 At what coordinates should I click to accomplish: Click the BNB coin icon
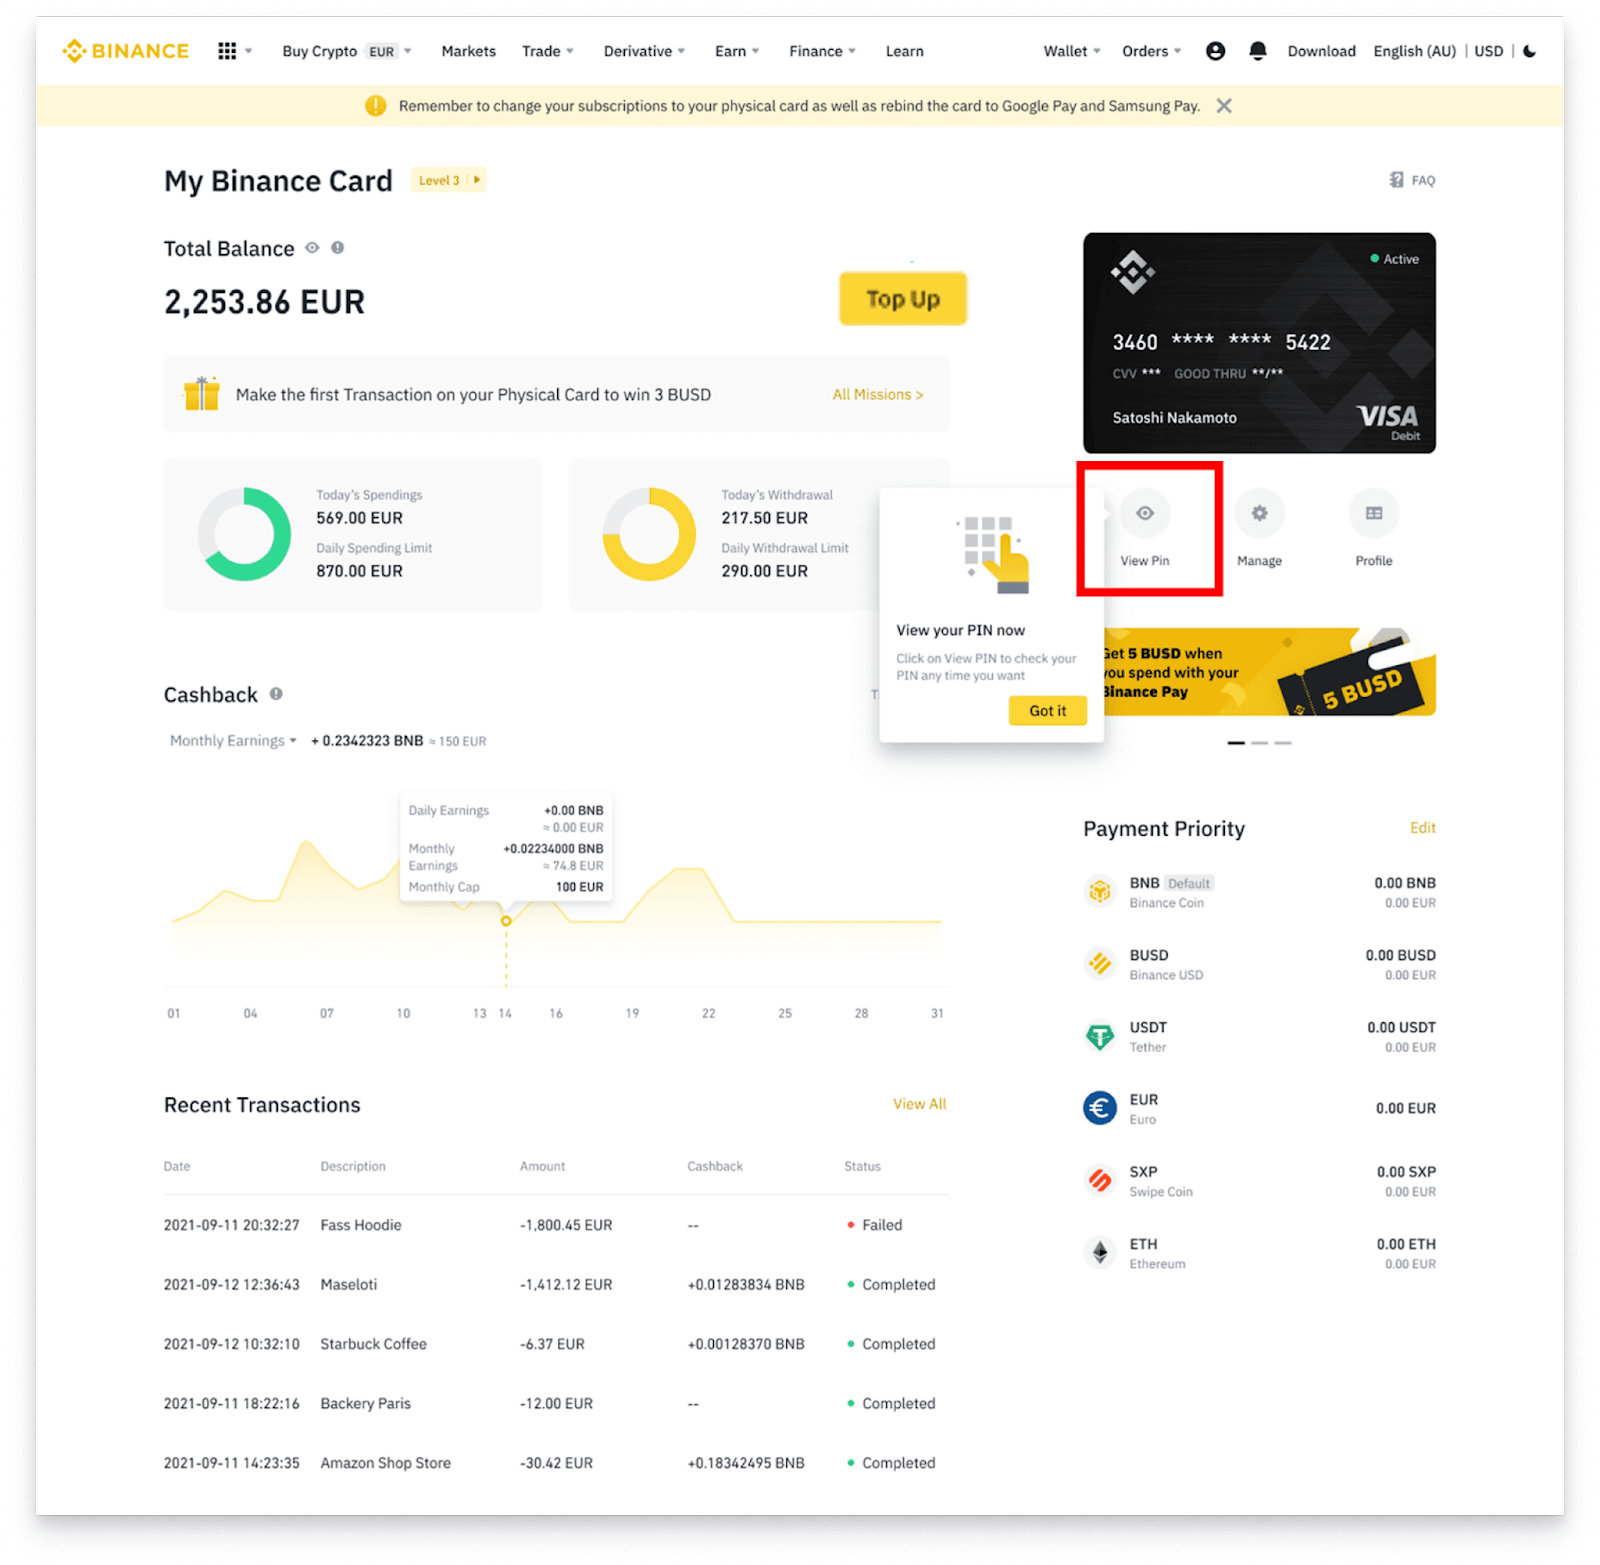click(x=1100, y=891)
